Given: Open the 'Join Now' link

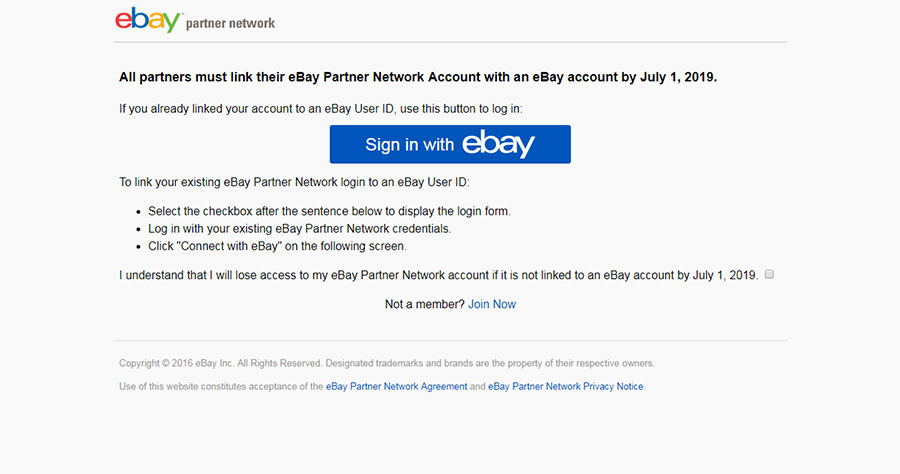Looking at the screenshot, I should coord(492,304).
